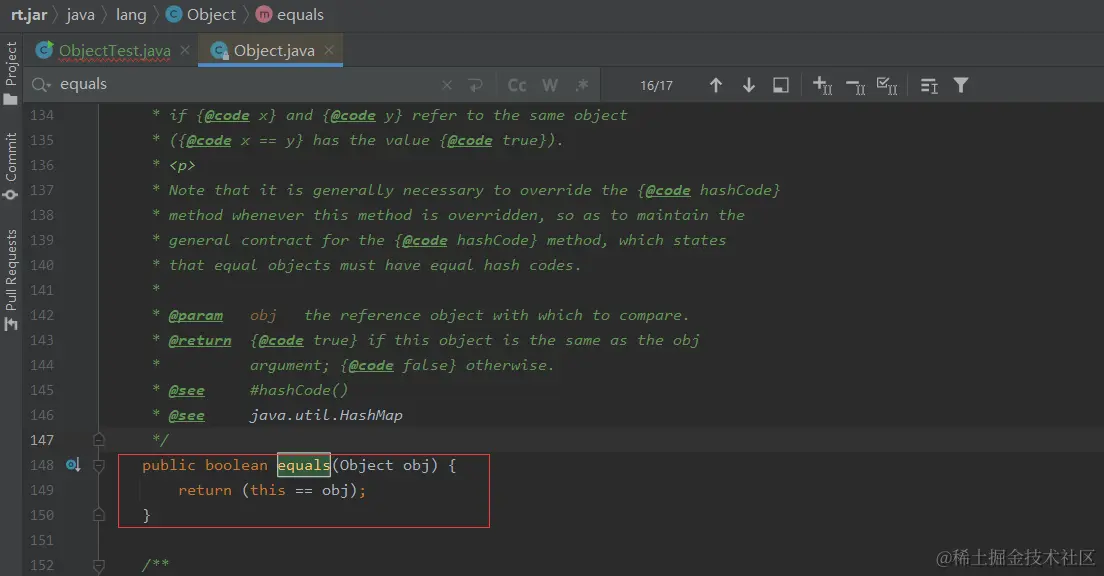The image size is (1104, 576).
Task: Click the 'public' keyword on line 148
Action: (x=168, y=465)
